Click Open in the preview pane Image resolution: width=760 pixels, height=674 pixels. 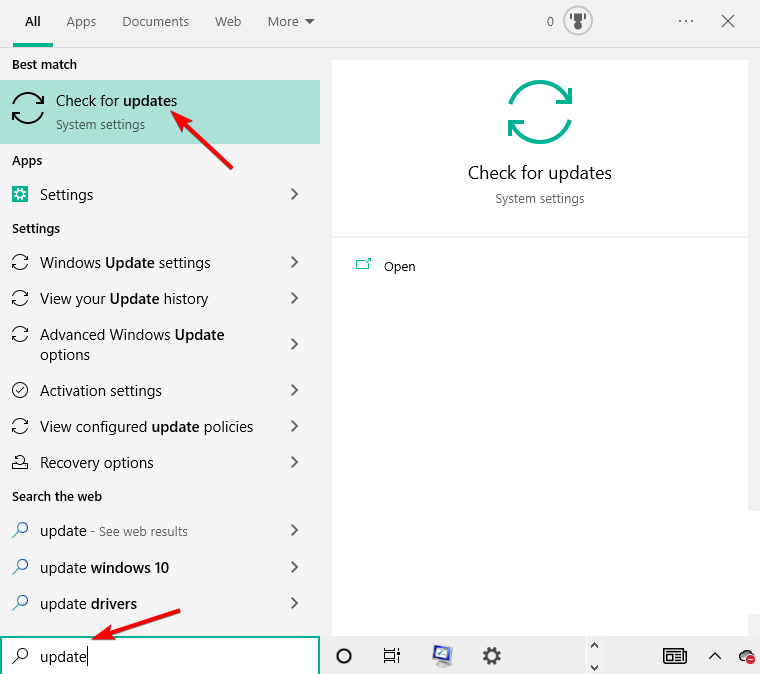[x=399, y=266]
